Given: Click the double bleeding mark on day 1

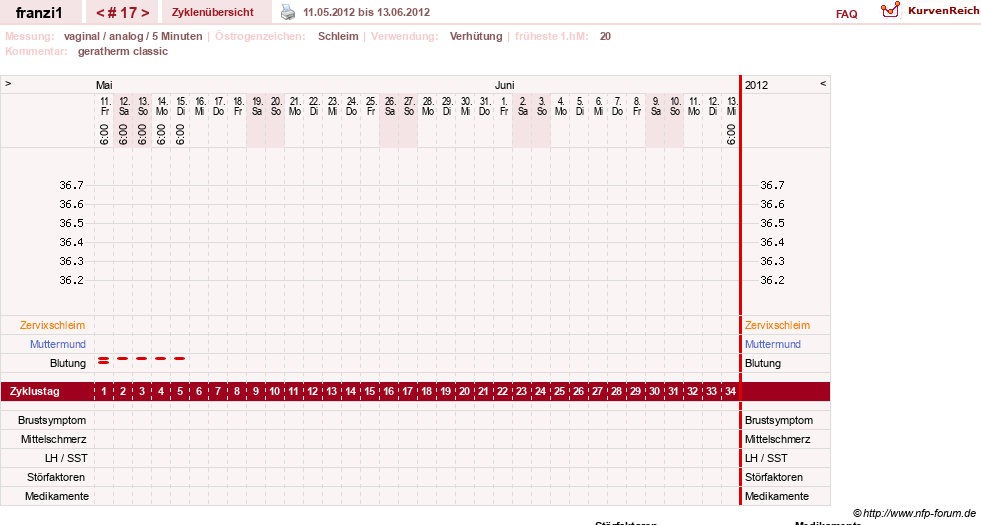Looking at the screenshot, I should [103, 360].
